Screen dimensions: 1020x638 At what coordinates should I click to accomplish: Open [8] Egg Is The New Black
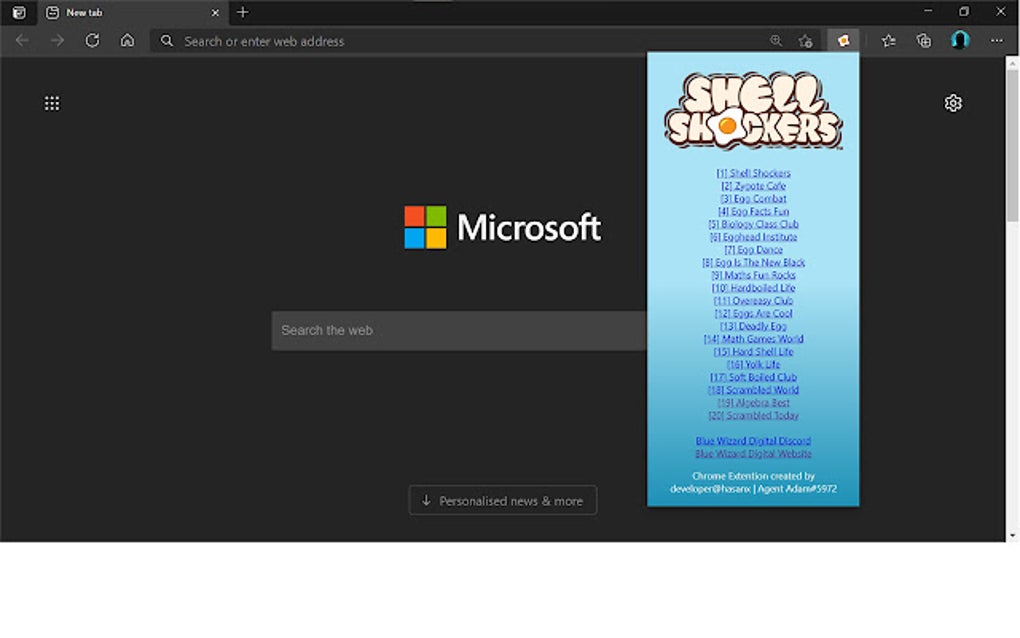(x=753, y=262)
